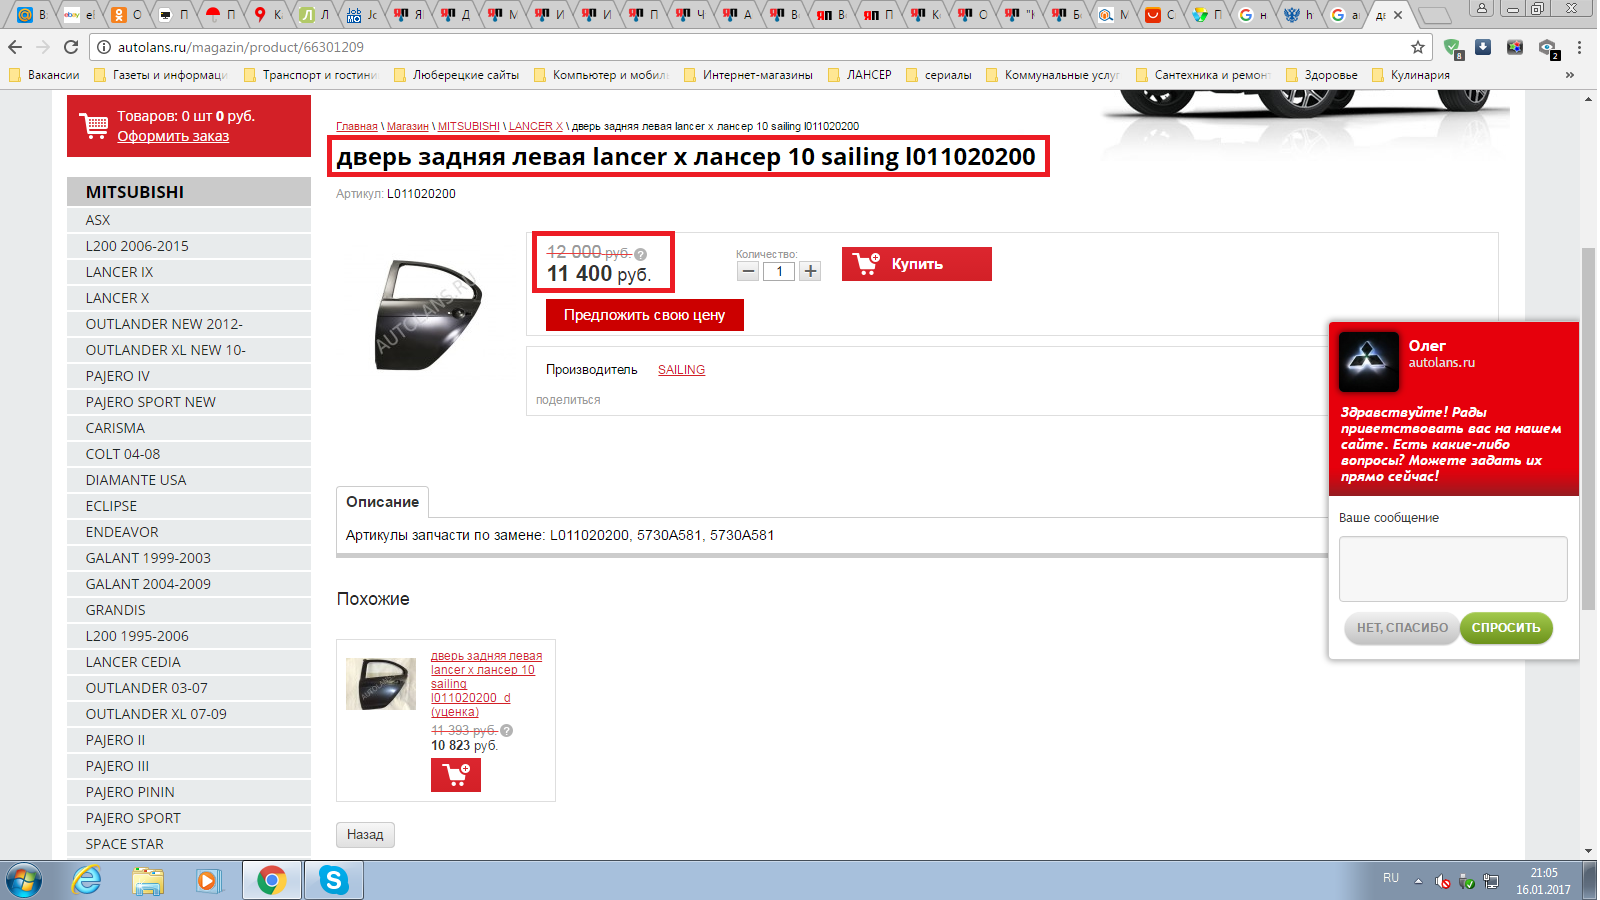Select COLT 04-08 menu item

pyautogui.click(x=189, y=454)
